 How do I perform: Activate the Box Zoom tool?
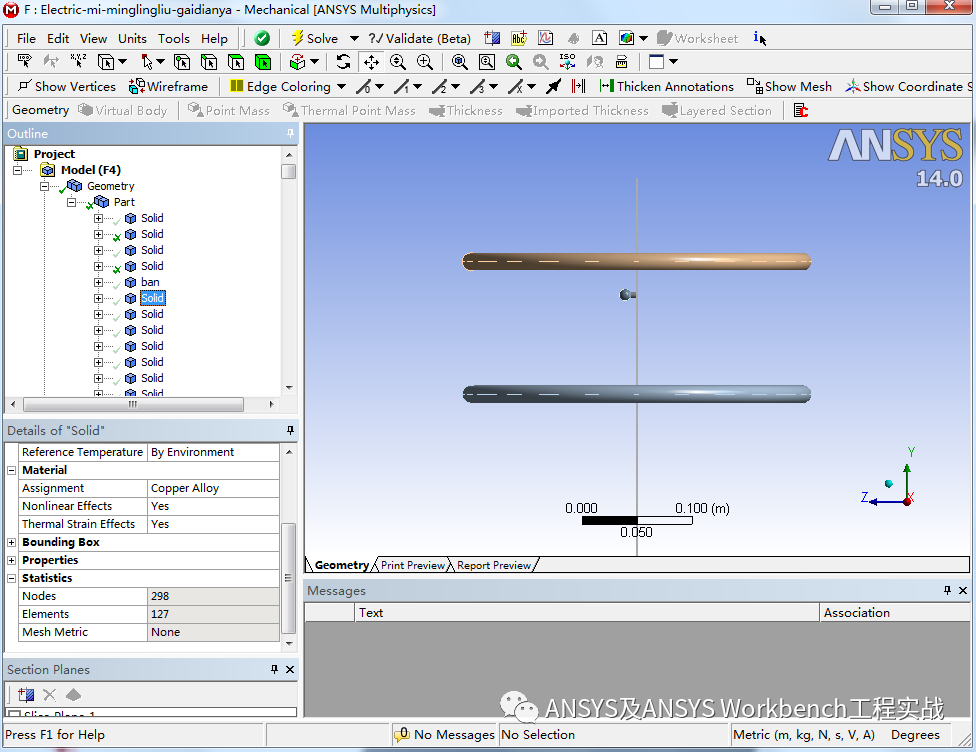pos(425,62)
